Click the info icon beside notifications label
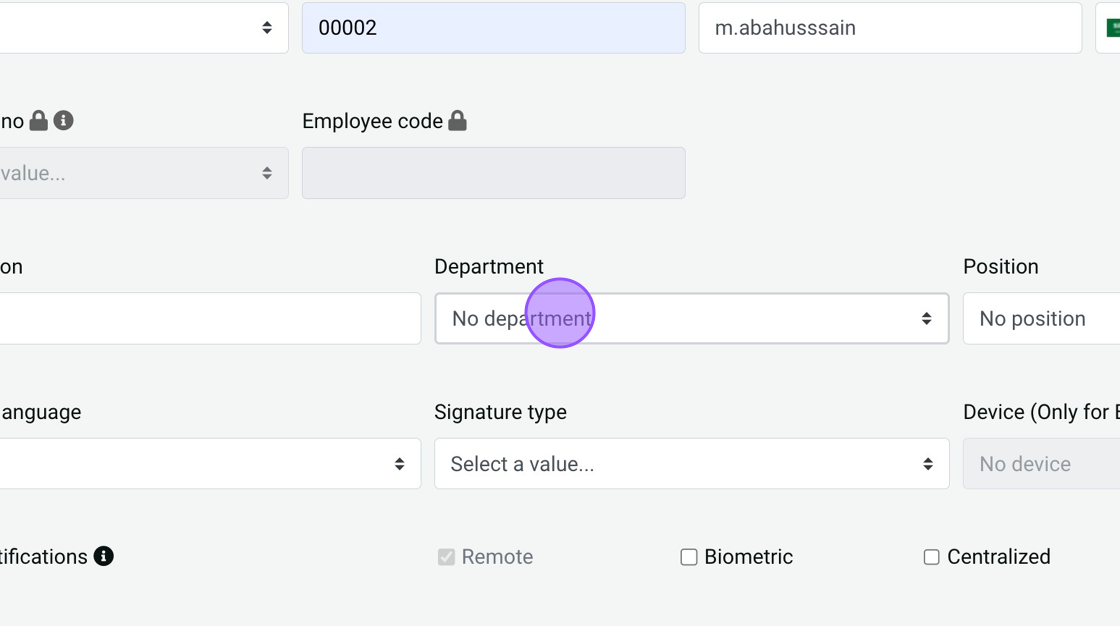The image size is (1120, 626). tap(103, 556)
